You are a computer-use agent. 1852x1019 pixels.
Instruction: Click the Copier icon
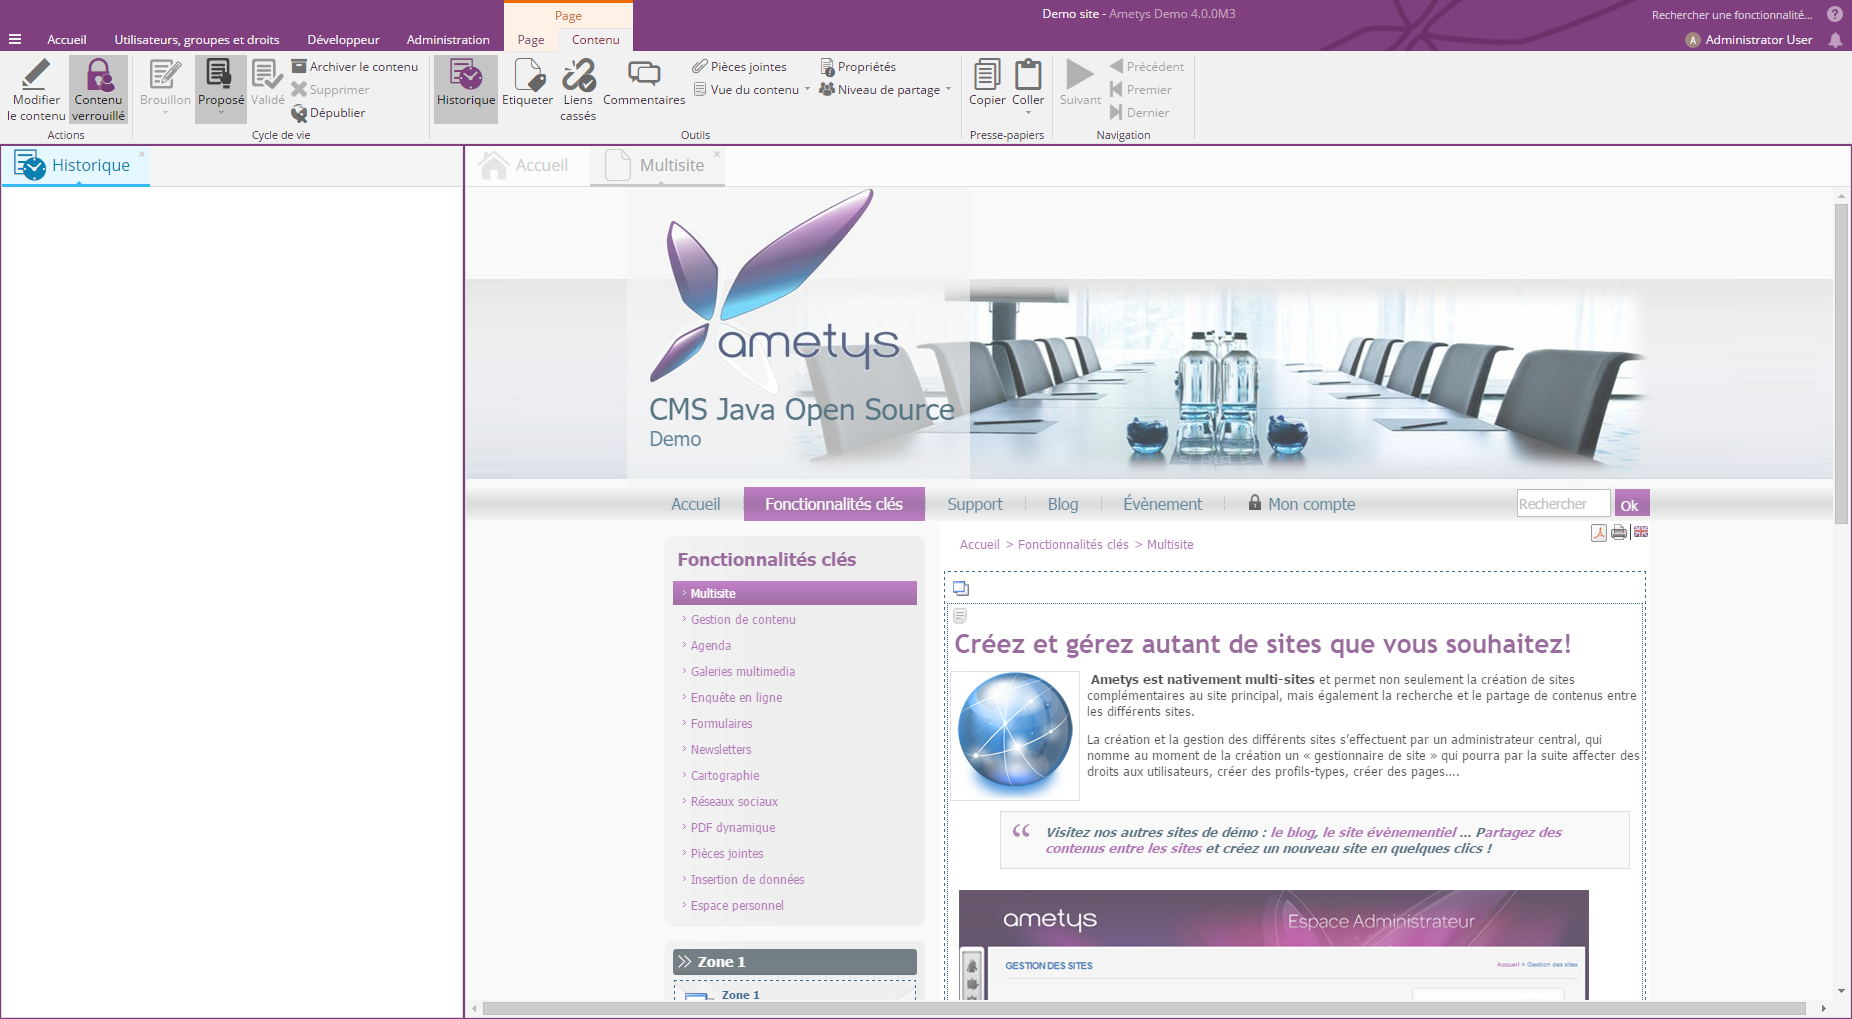click(987, 75)
